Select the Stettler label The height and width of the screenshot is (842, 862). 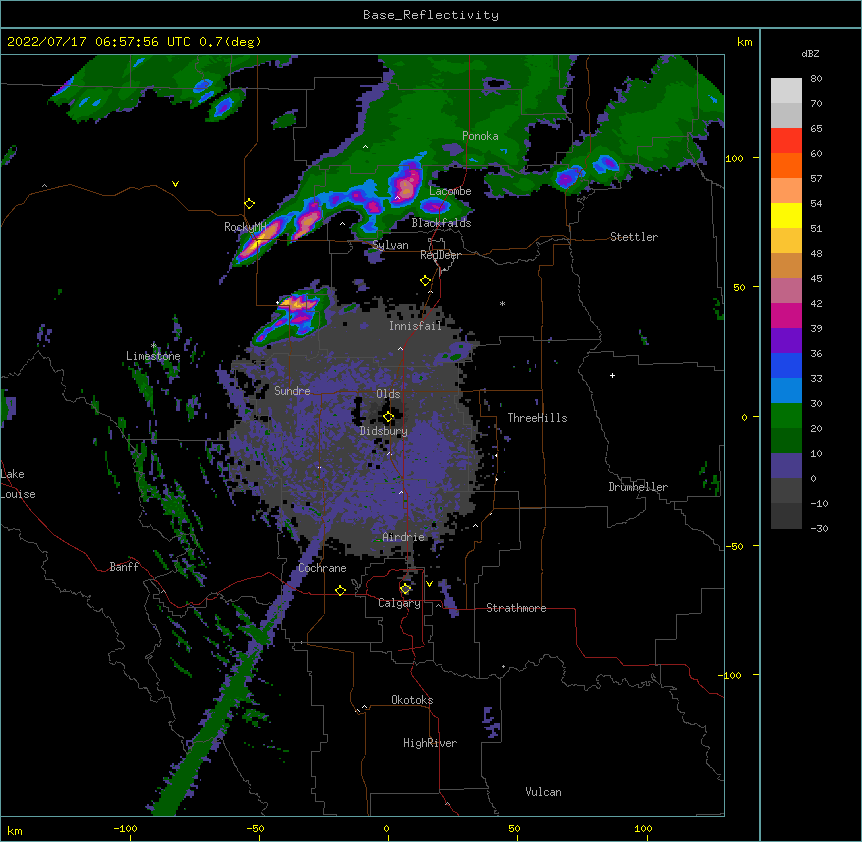(634, 237)
